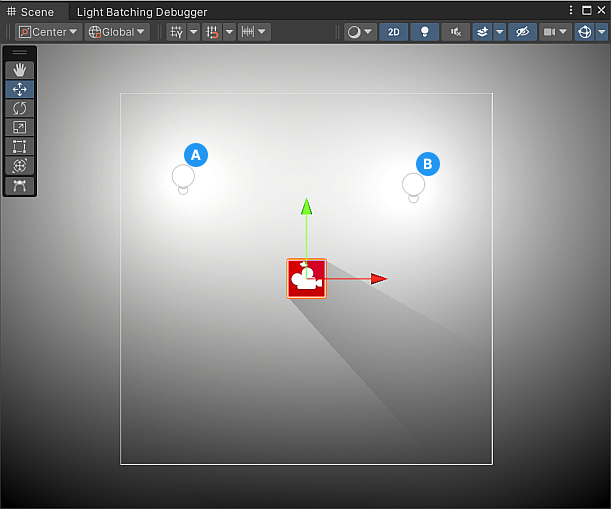This screenshot has width=611, height=509.
Task: Open the Center pivot dropdown
Action: click(47, 32)
